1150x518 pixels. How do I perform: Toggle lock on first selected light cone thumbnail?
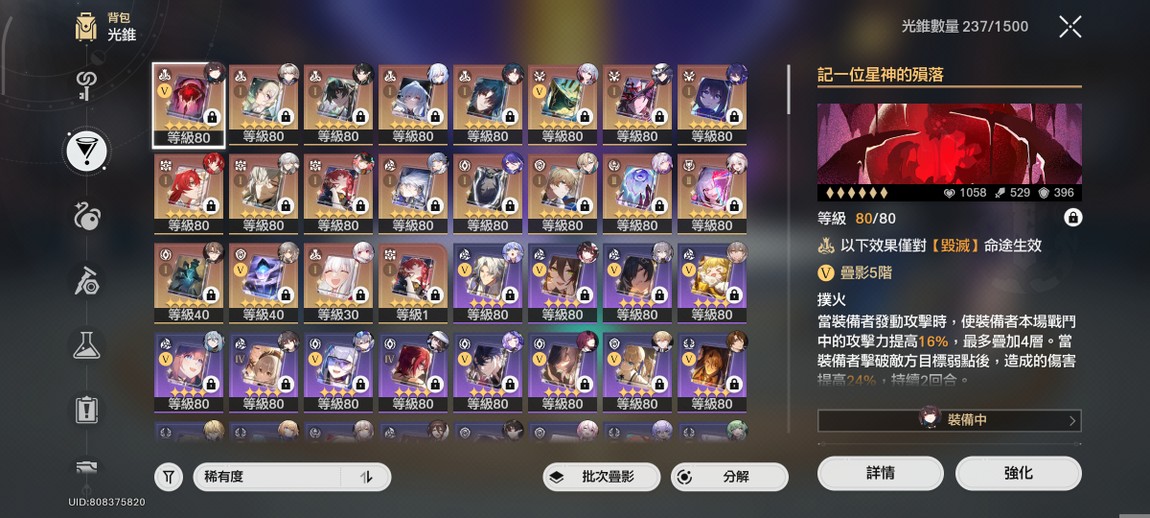tap(212, 117)
